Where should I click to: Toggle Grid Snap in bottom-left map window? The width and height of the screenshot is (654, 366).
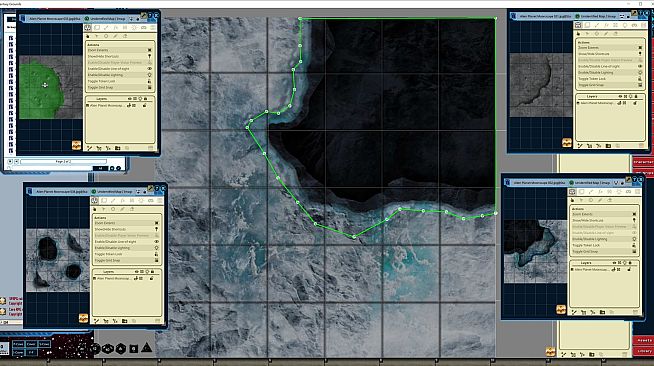pyautogui.click(x=126, y=261)
